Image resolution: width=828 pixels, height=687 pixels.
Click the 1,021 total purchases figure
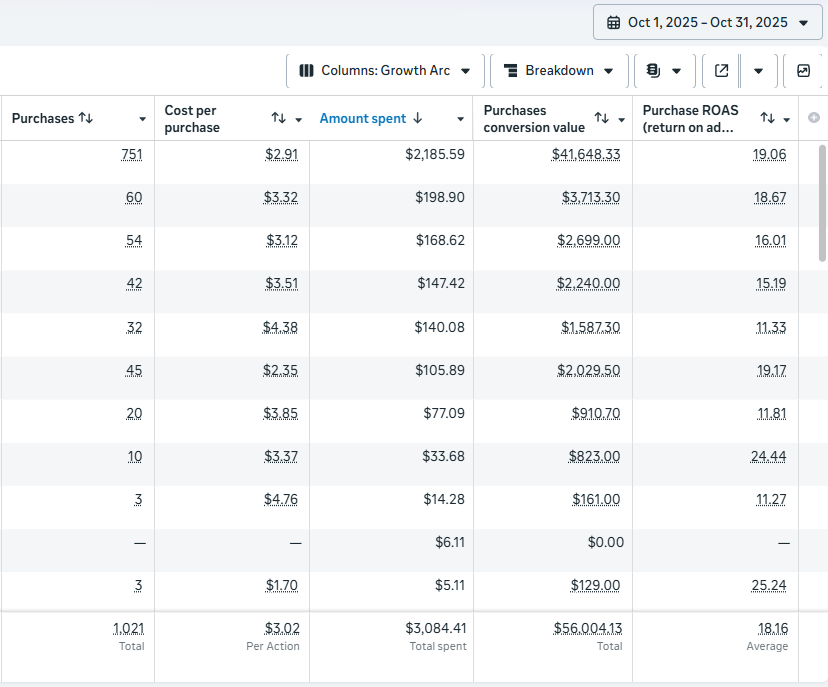128,628
